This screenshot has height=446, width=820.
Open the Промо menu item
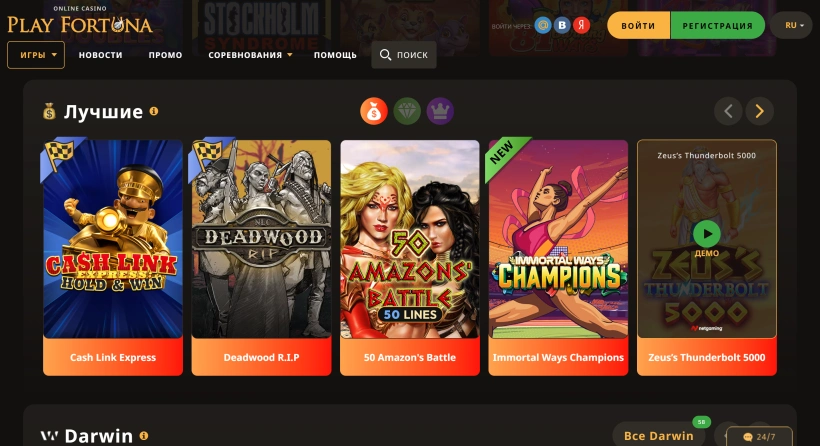coord(165,55)
